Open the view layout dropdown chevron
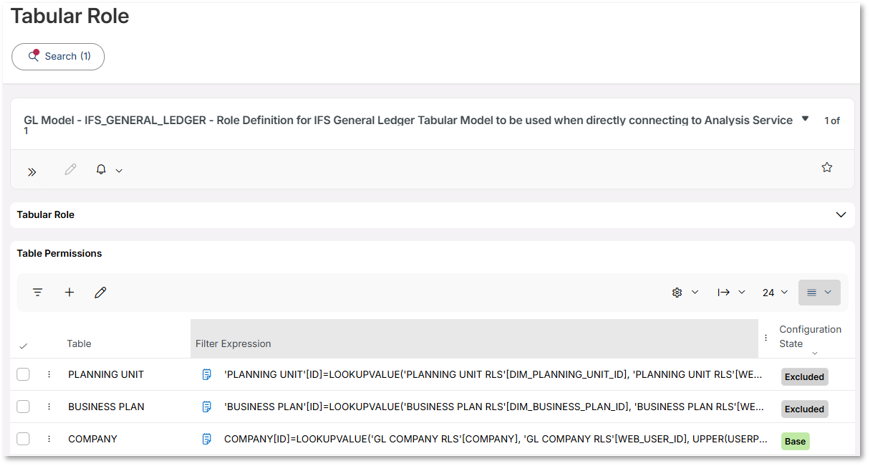Viewport: 869px width, 465px height. click(x=827, y=292)
